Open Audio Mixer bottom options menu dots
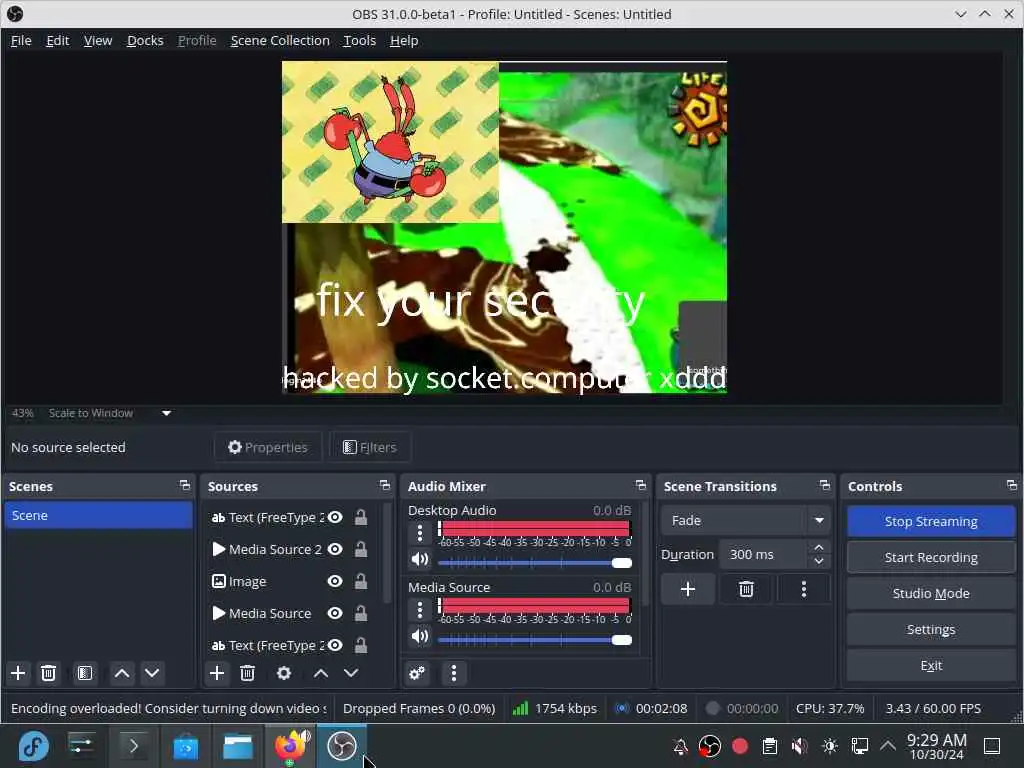 click(454, 673)
